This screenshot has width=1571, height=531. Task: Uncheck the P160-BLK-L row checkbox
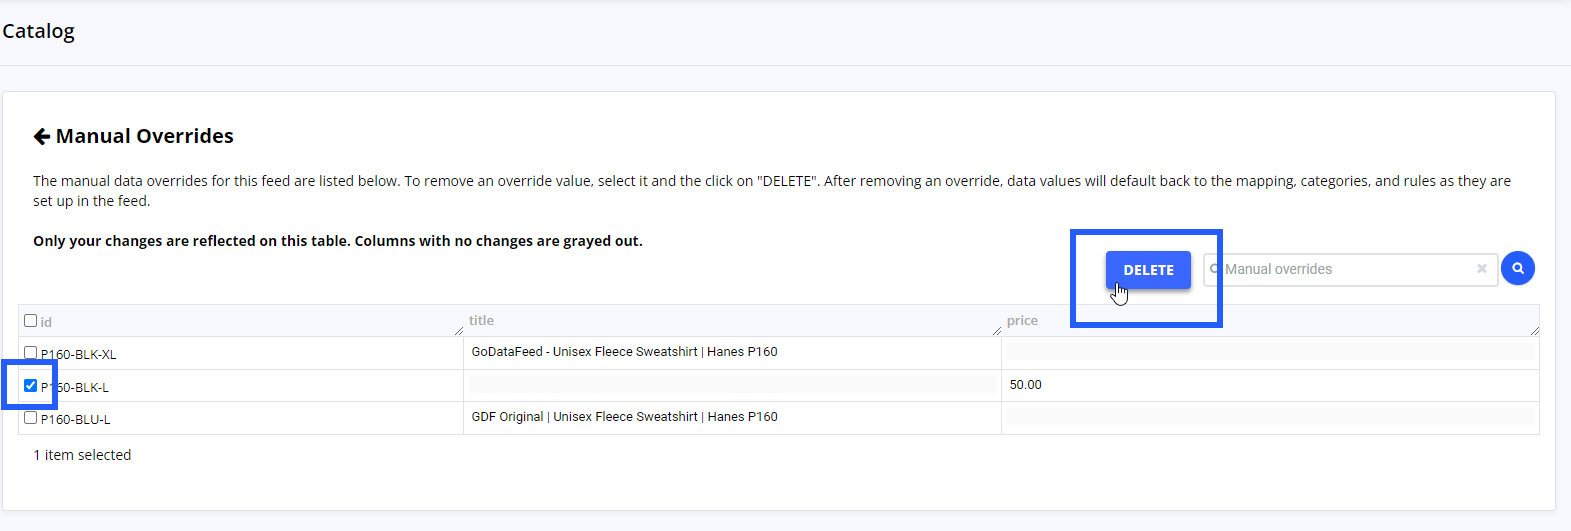pos(31,386)
